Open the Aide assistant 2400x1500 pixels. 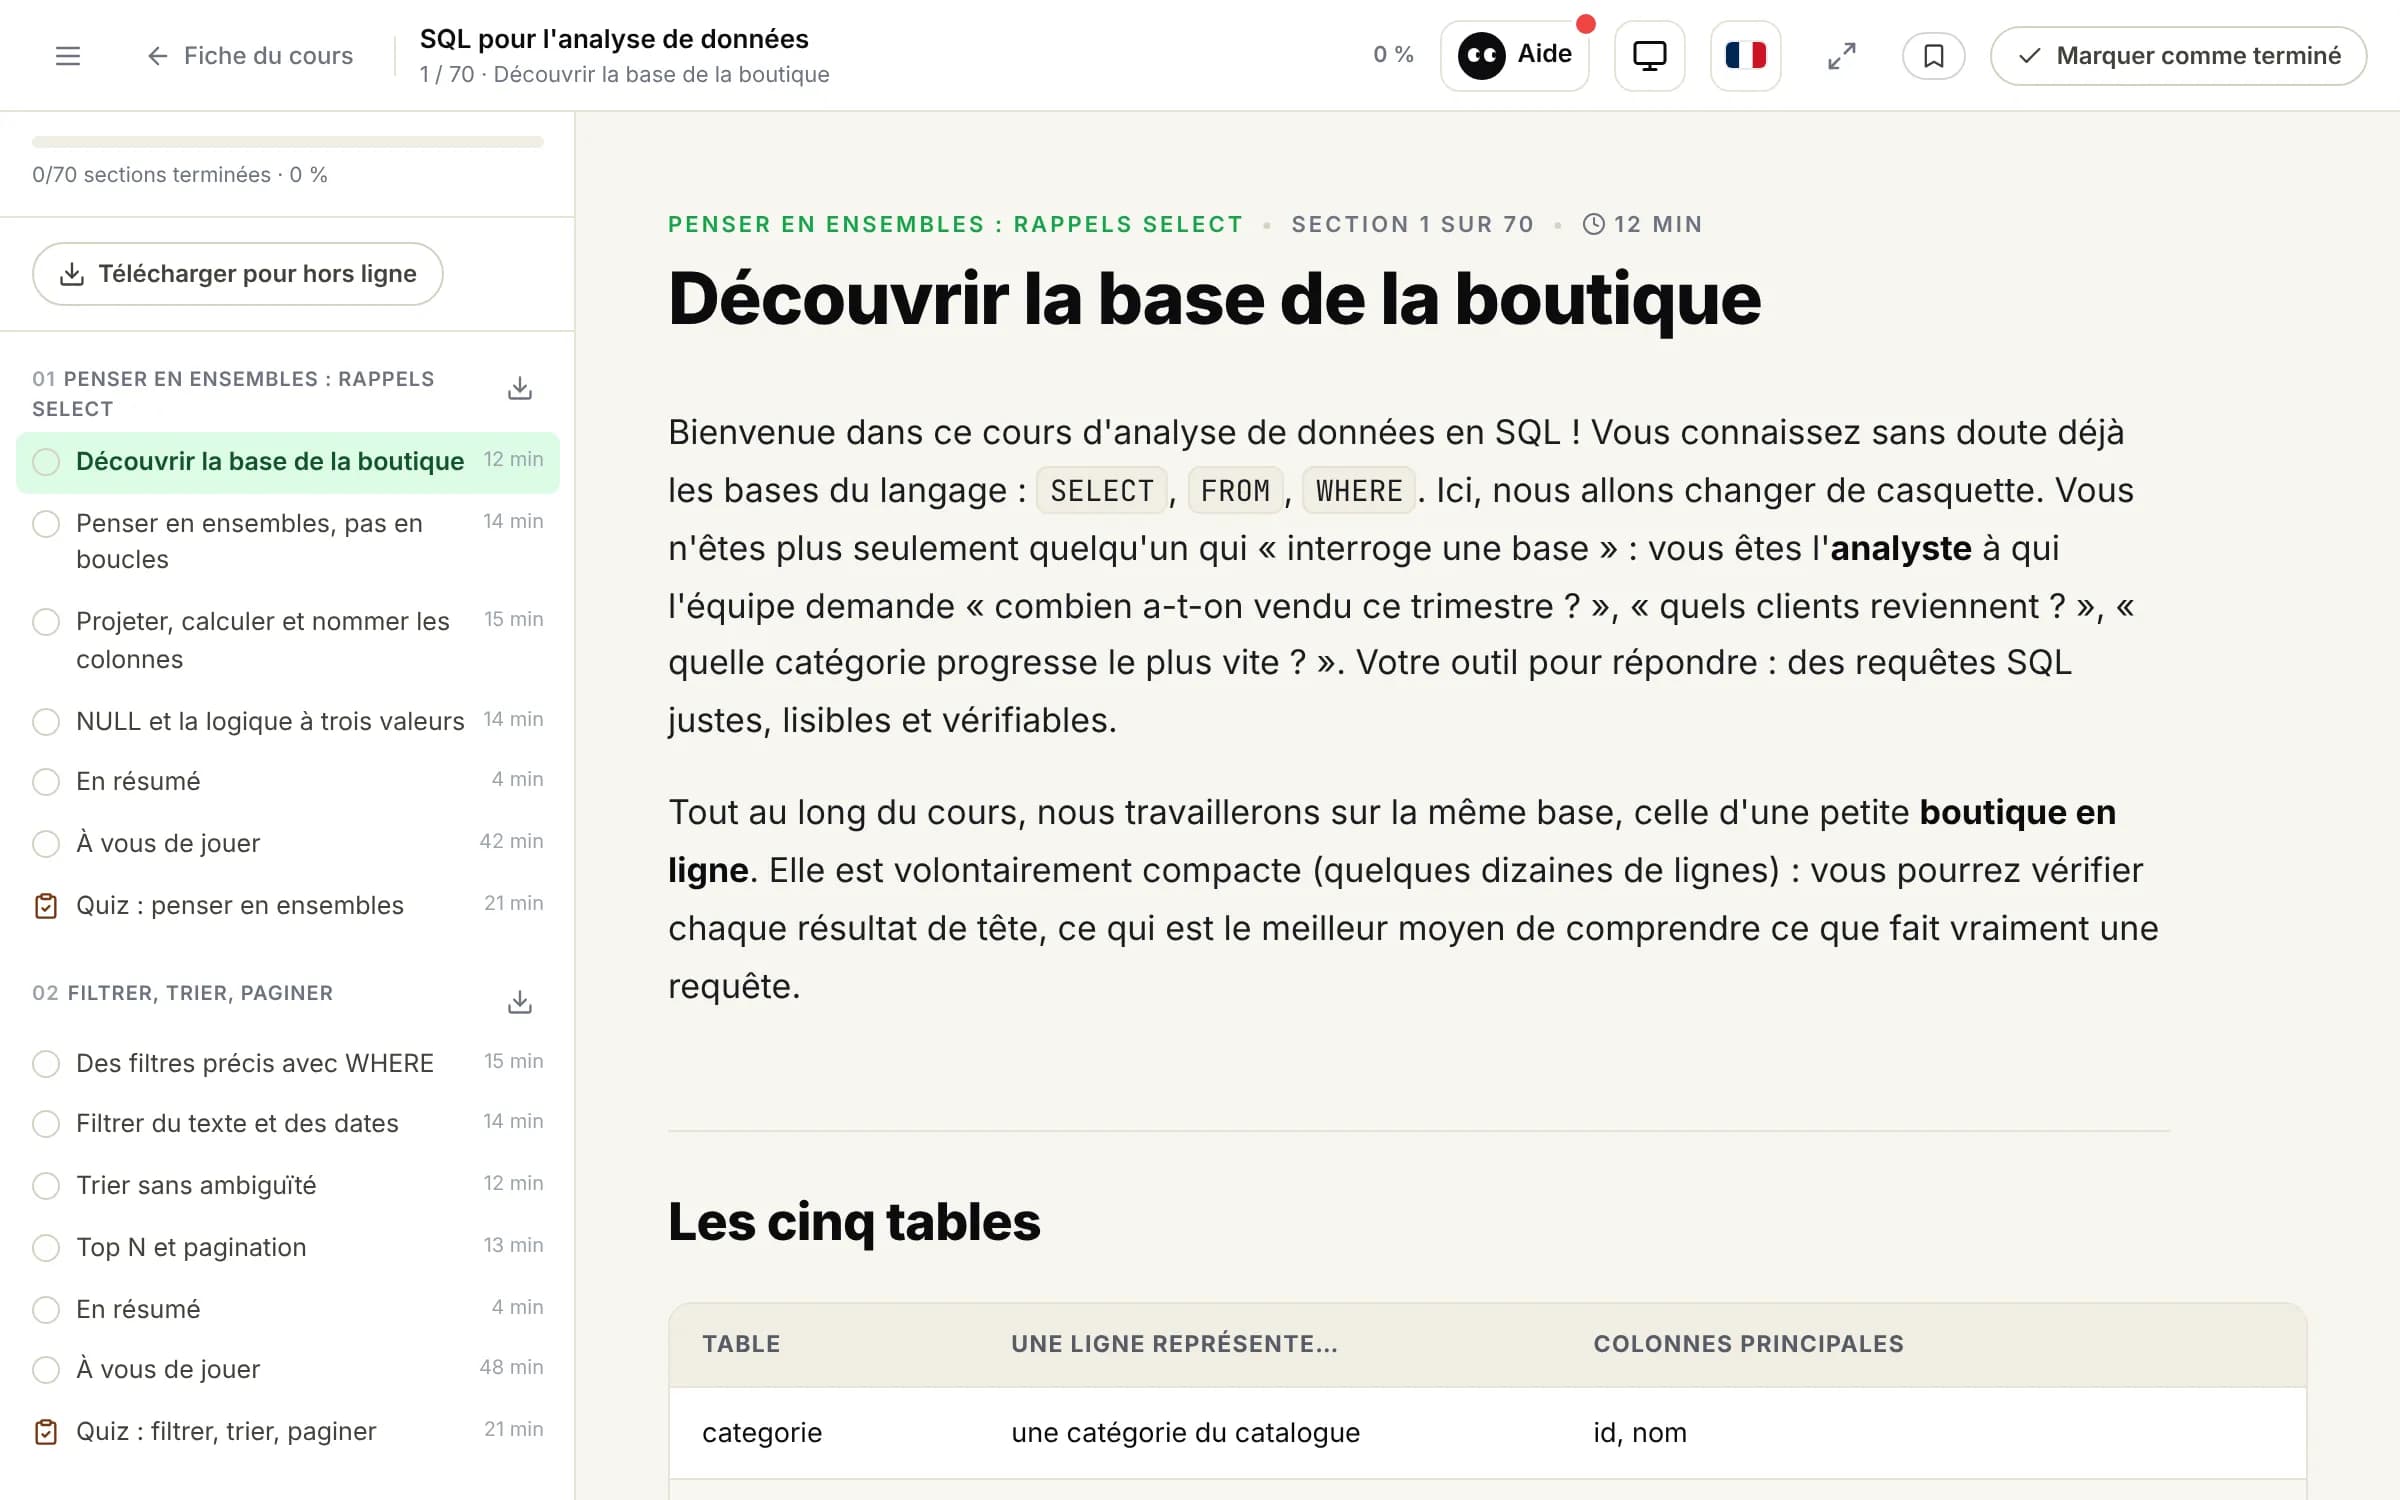1514,55
